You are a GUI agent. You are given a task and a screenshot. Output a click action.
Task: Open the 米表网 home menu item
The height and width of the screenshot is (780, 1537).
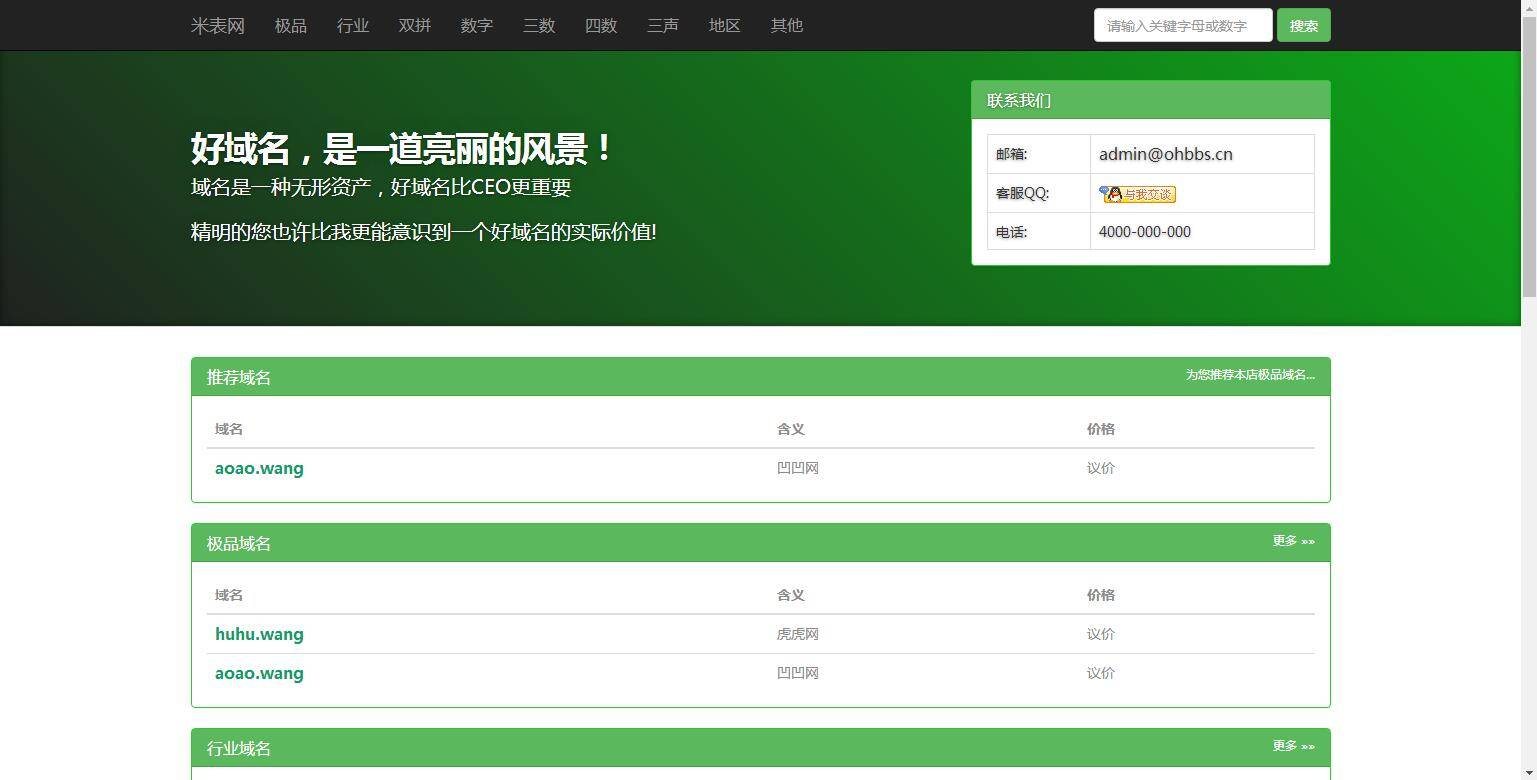point(216,26)
